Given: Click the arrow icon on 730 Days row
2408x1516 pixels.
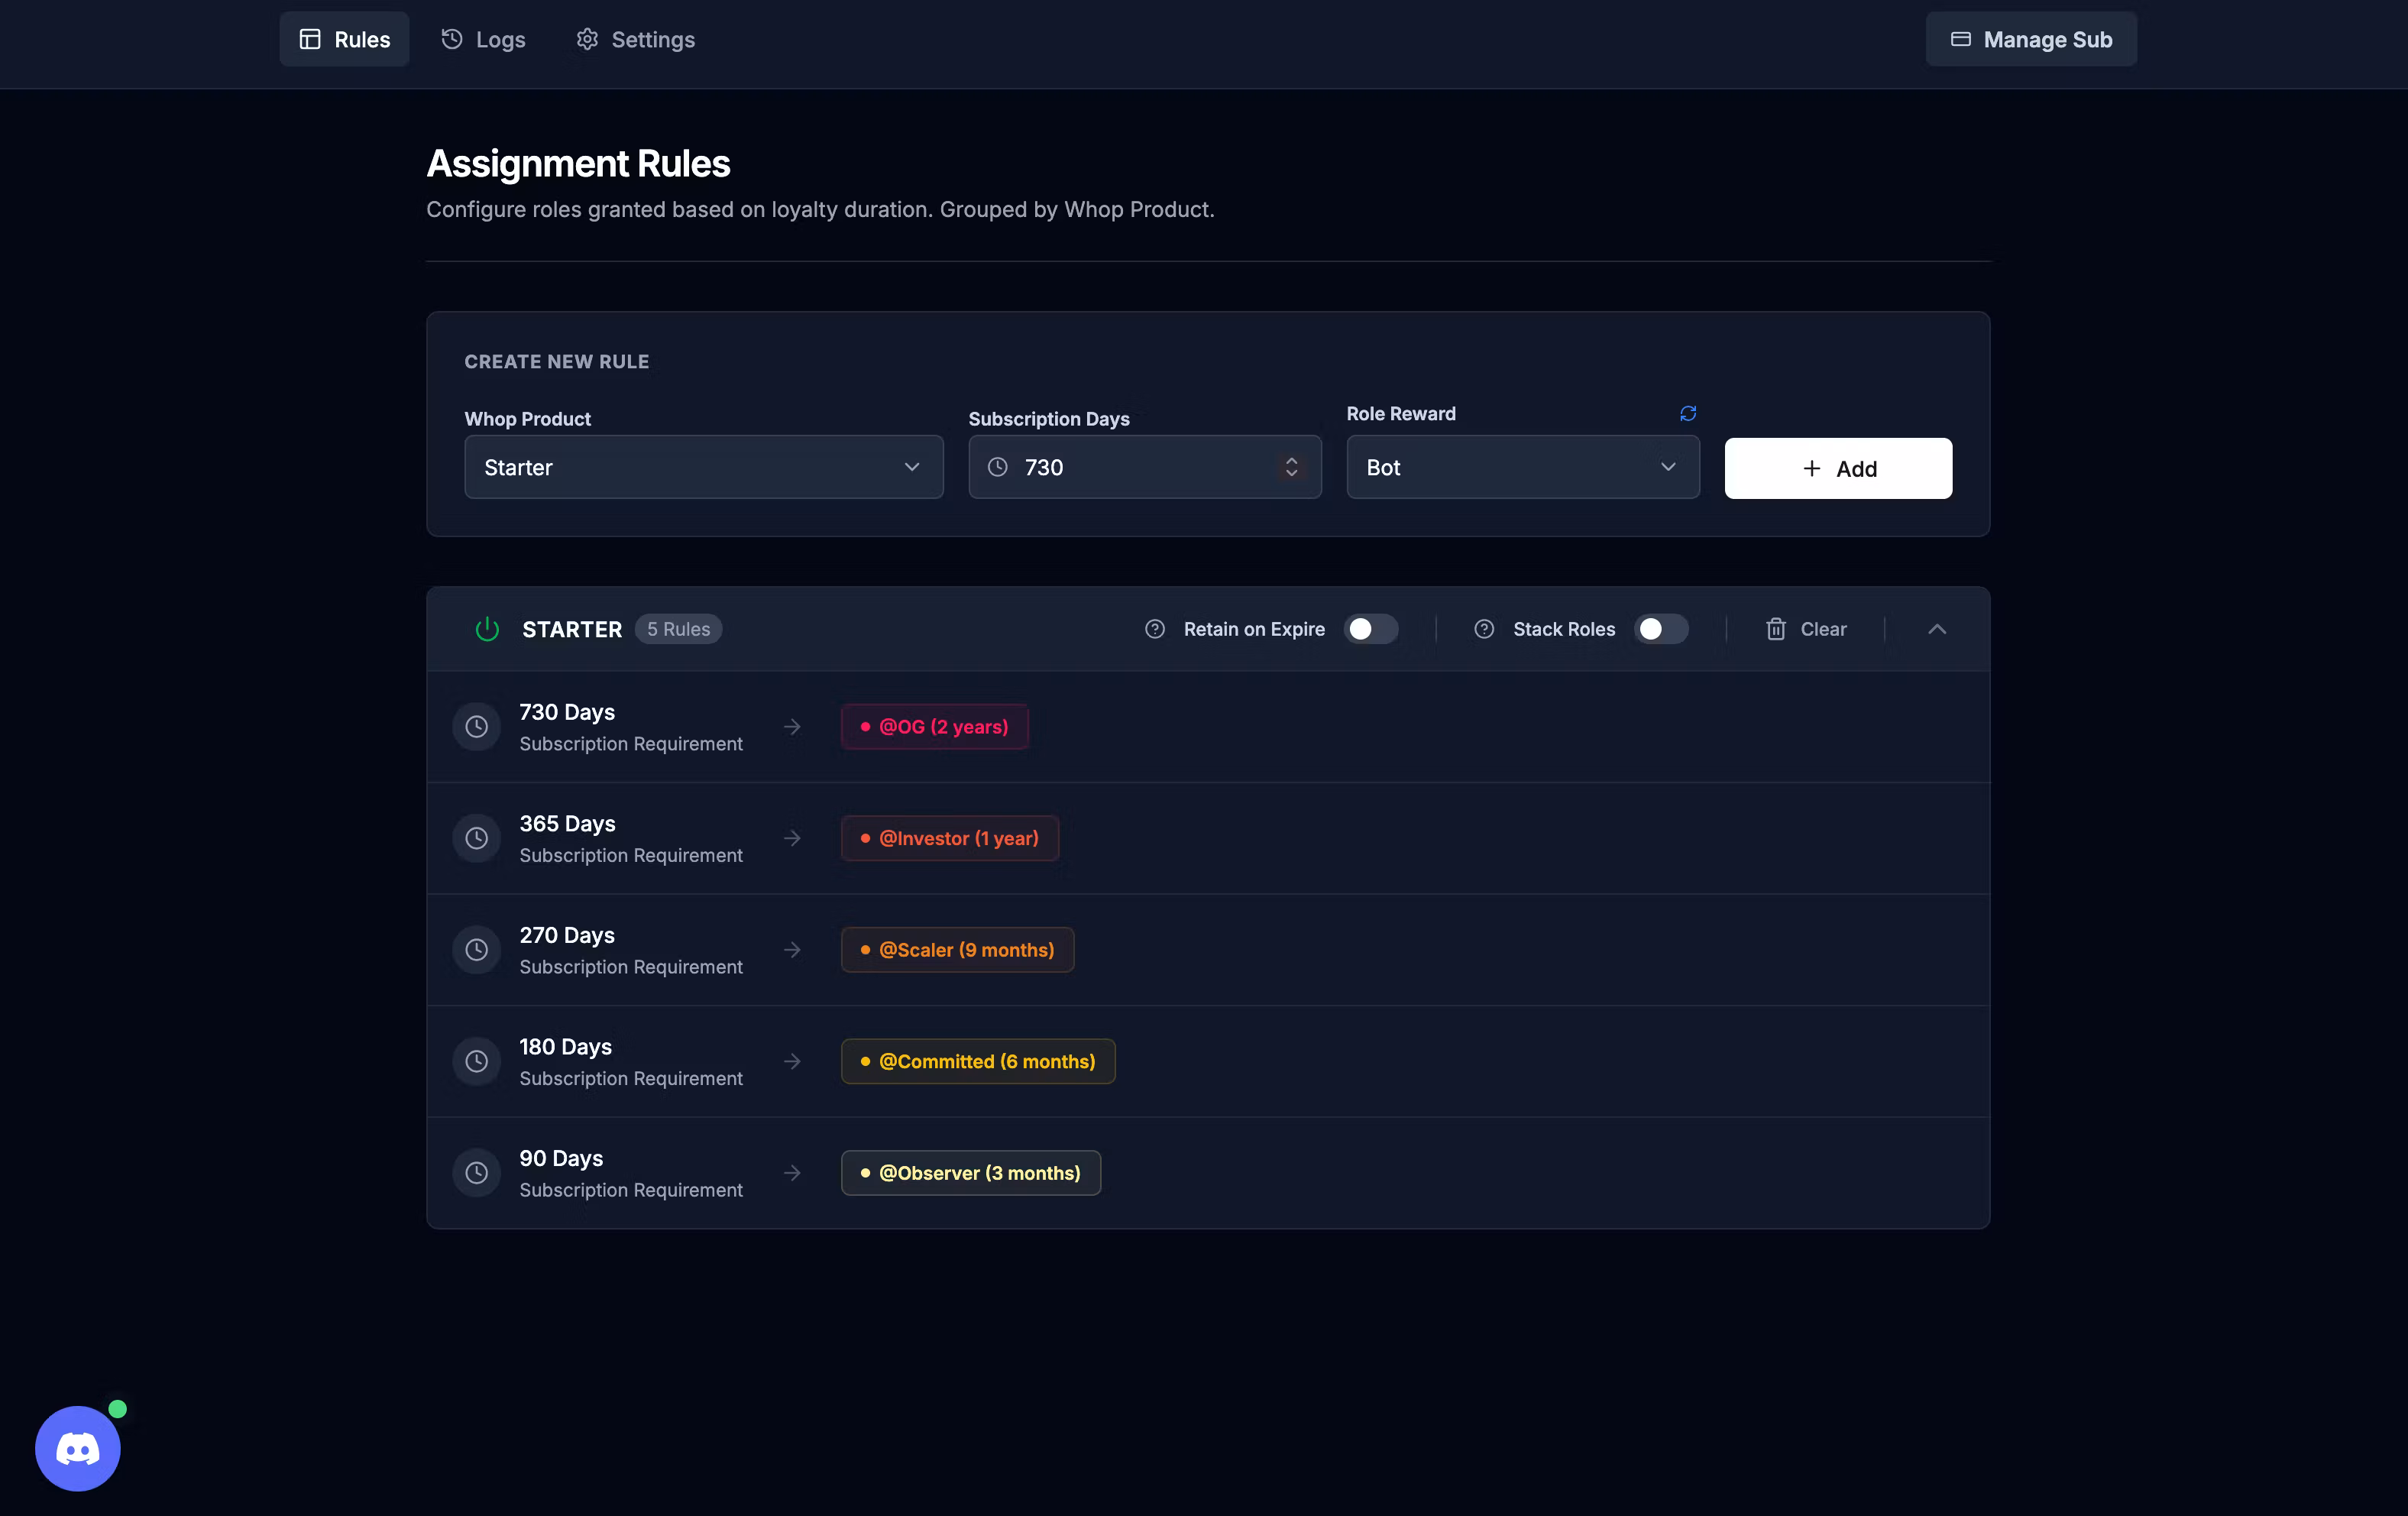Looking at the screenshot, I should click(792, 727).
